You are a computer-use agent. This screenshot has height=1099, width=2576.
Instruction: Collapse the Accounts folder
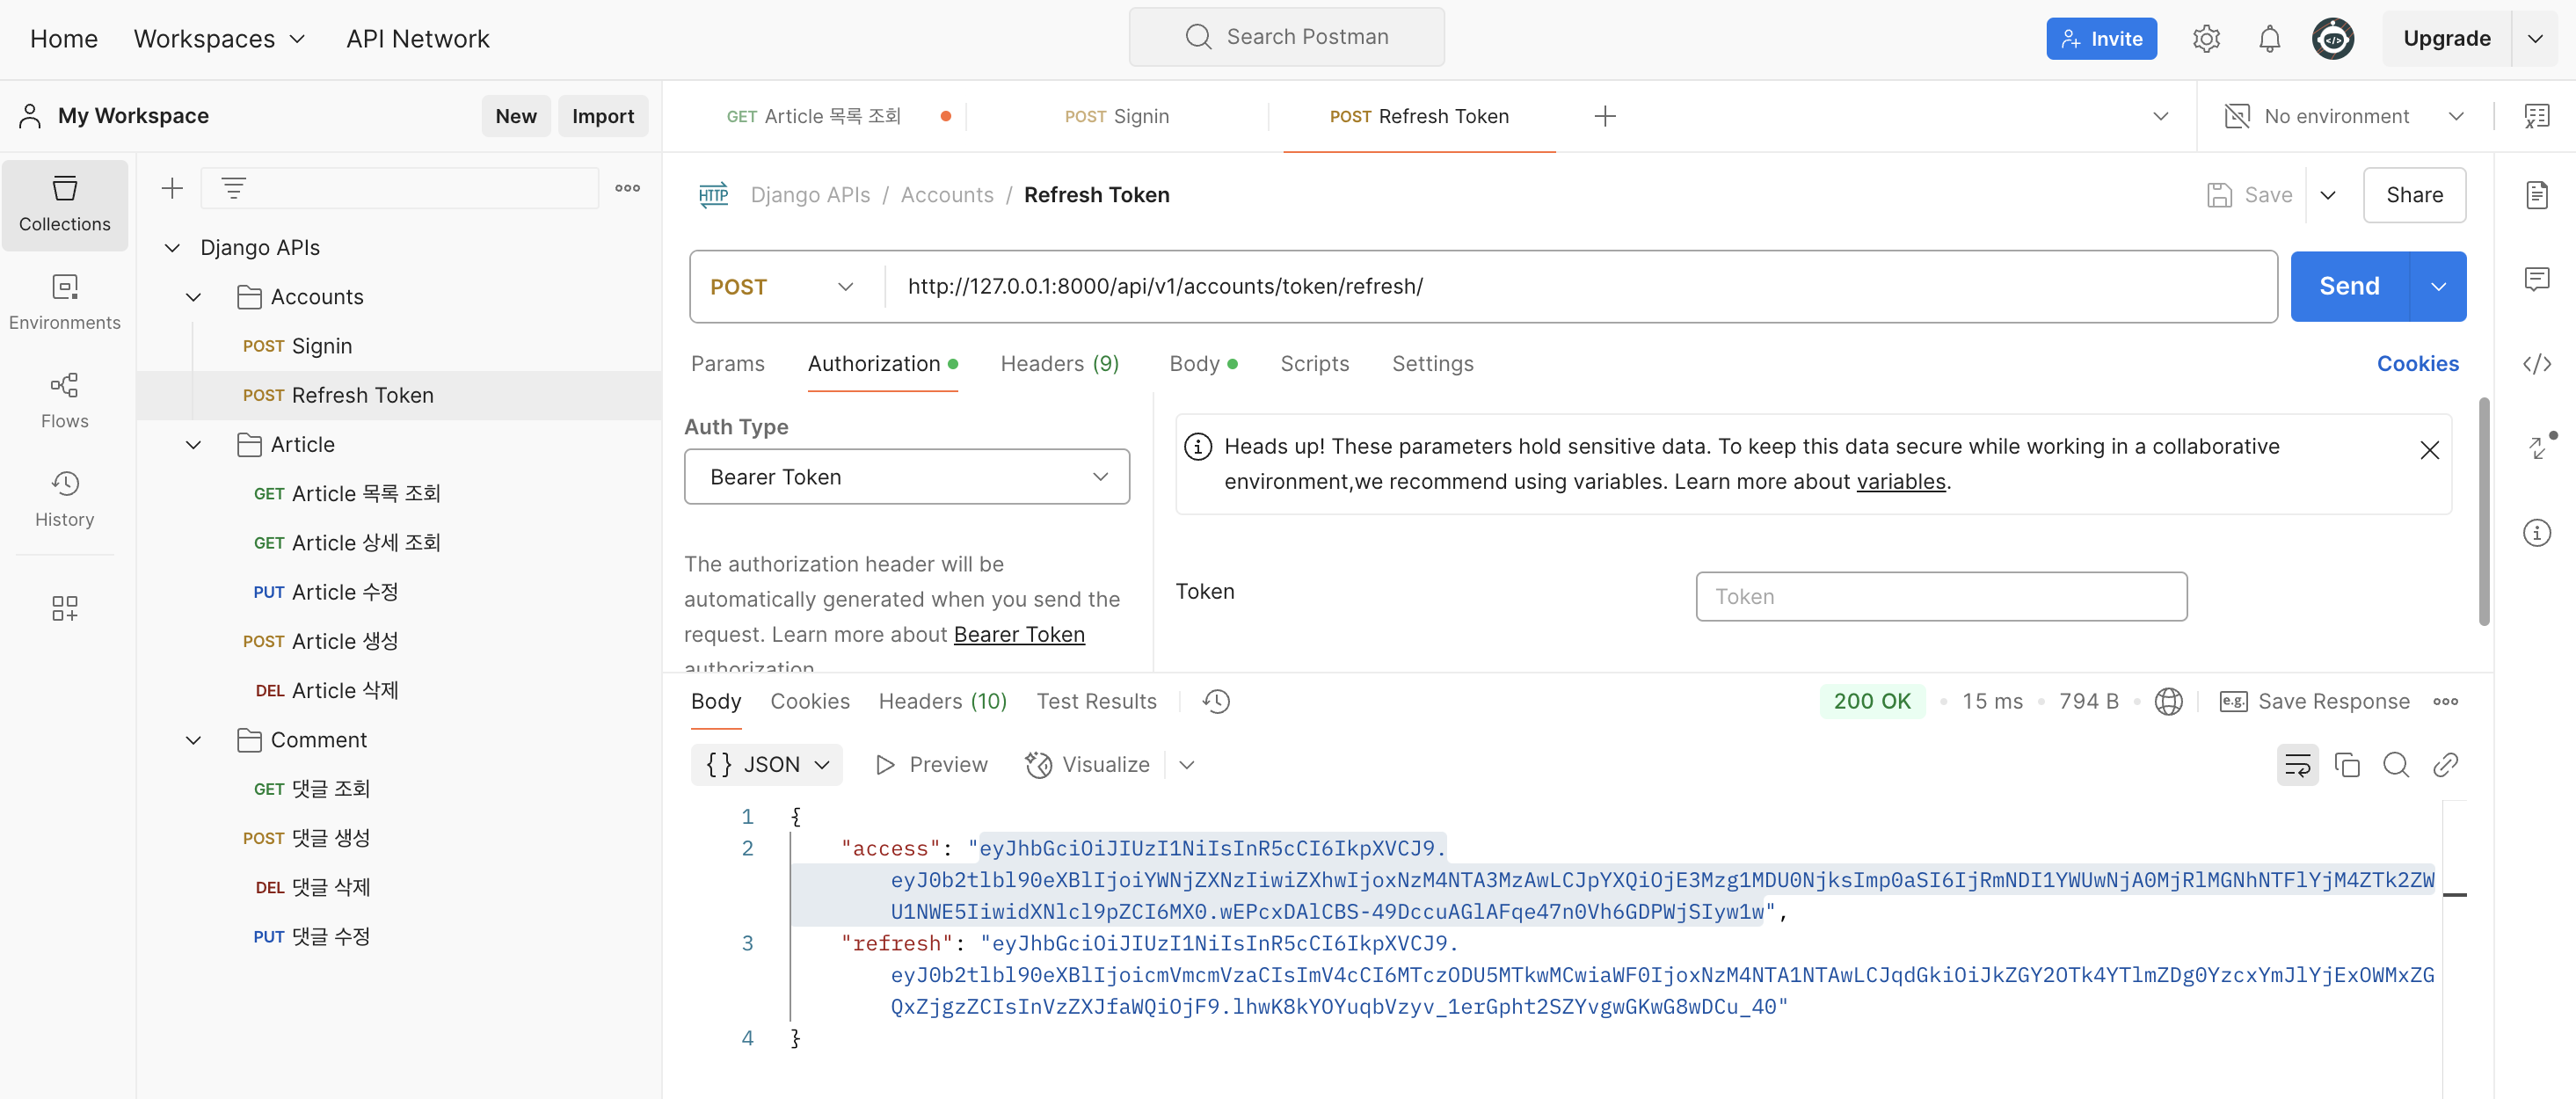pos(194,297)
